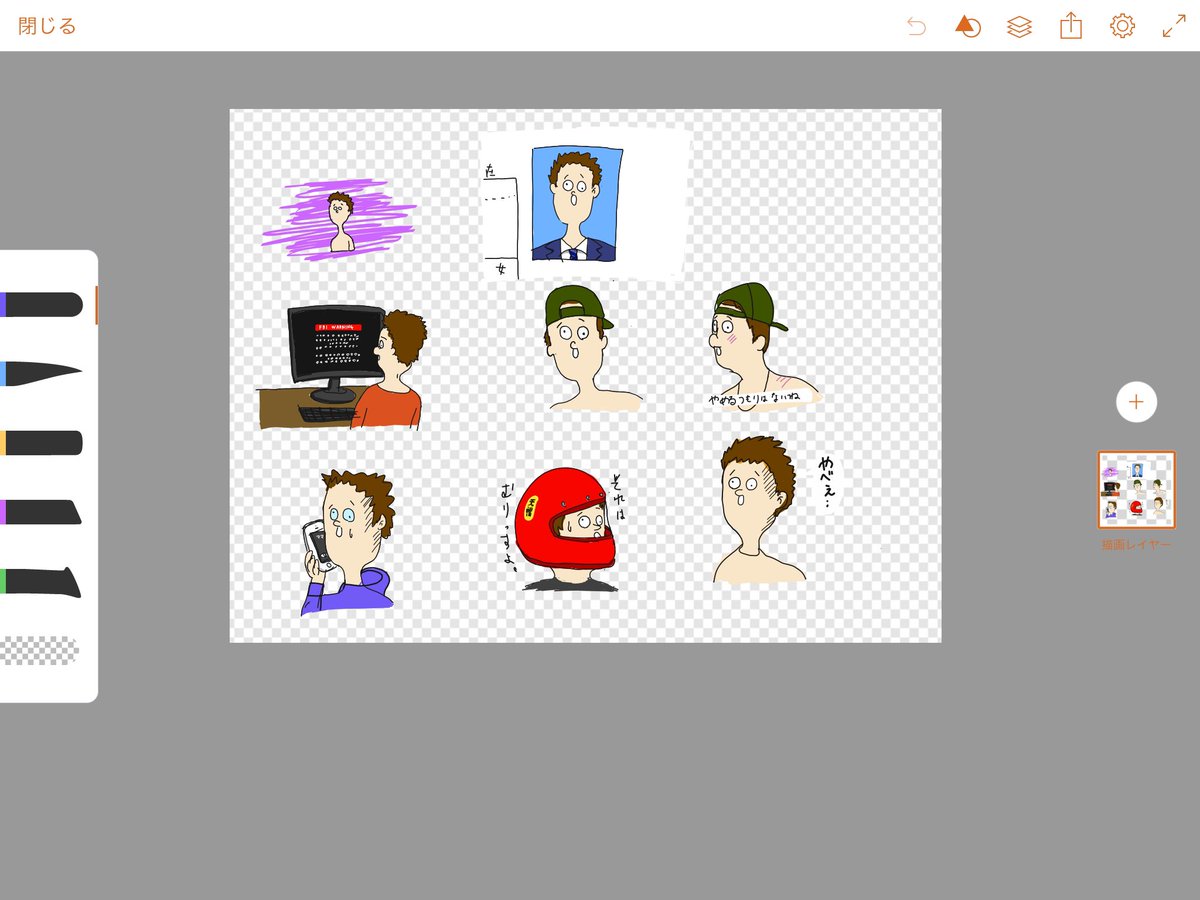Select the topmost brush with the blue-violet band
1200x900 pixels.
(41, 305)
